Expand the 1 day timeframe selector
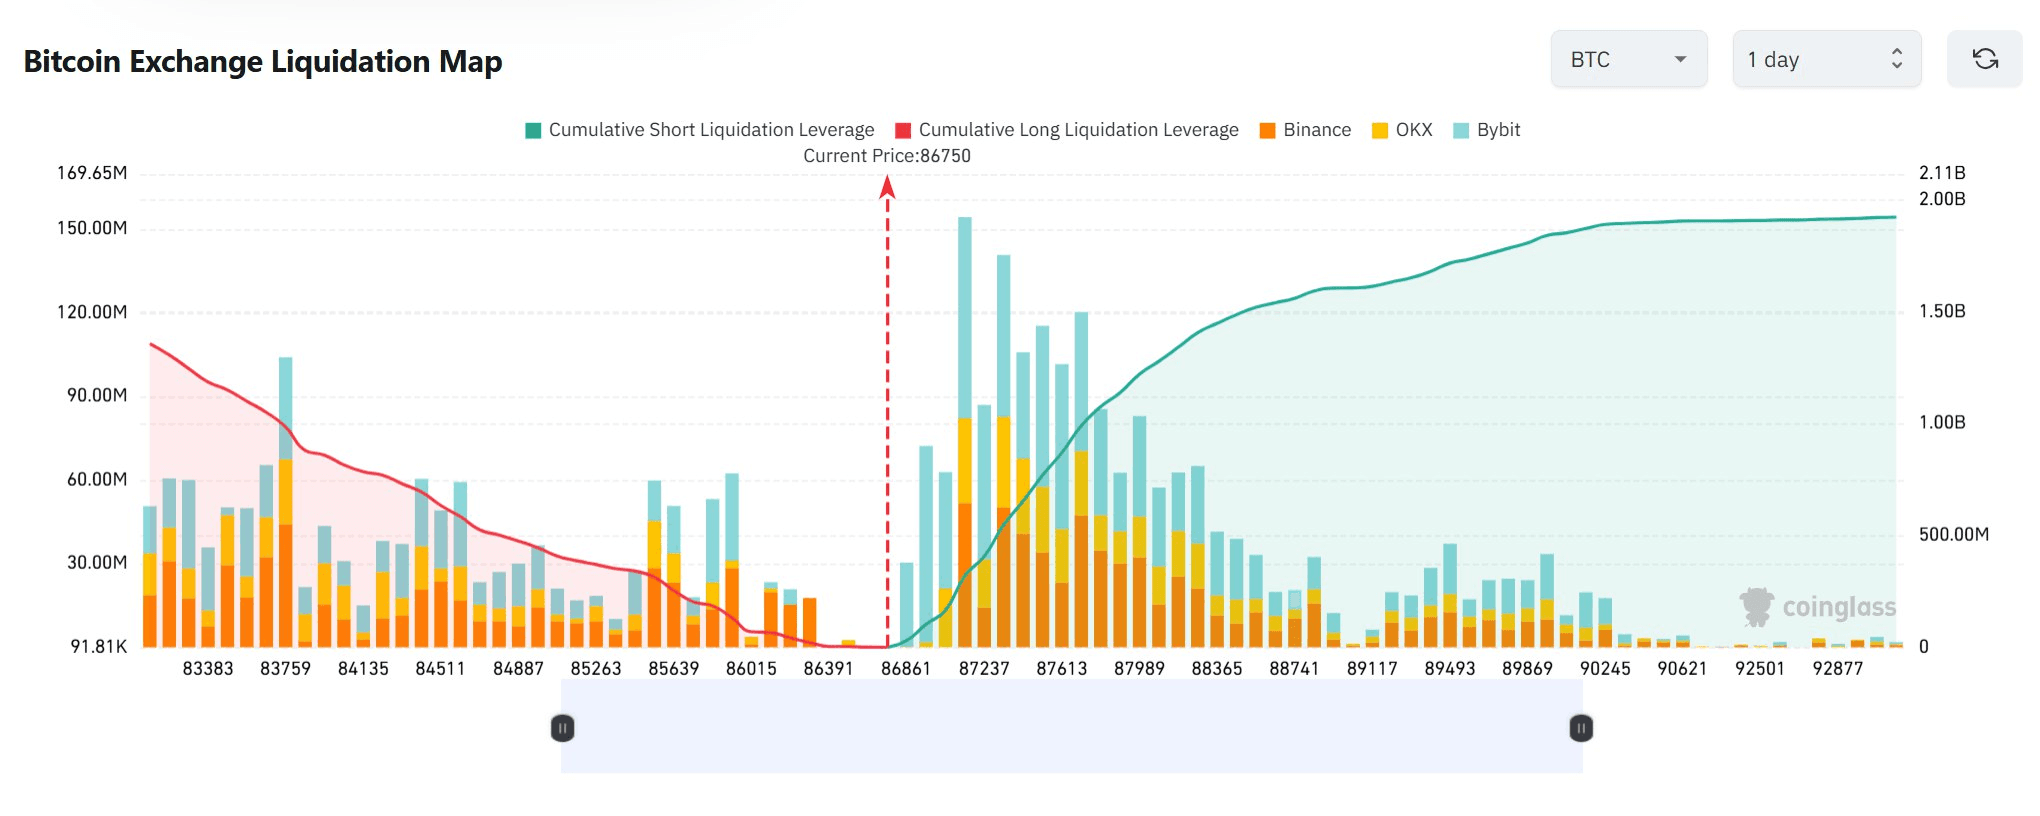2040x816 pixels. pyautogui.click(x=1826, y=59)
